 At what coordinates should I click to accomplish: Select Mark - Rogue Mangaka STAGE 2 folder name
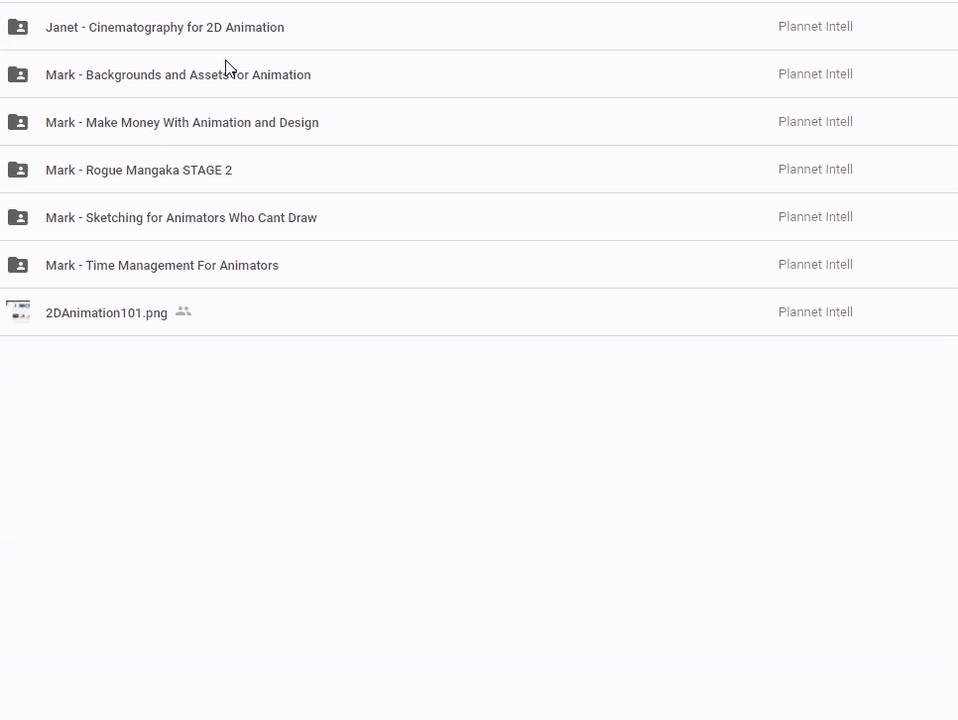139,170
